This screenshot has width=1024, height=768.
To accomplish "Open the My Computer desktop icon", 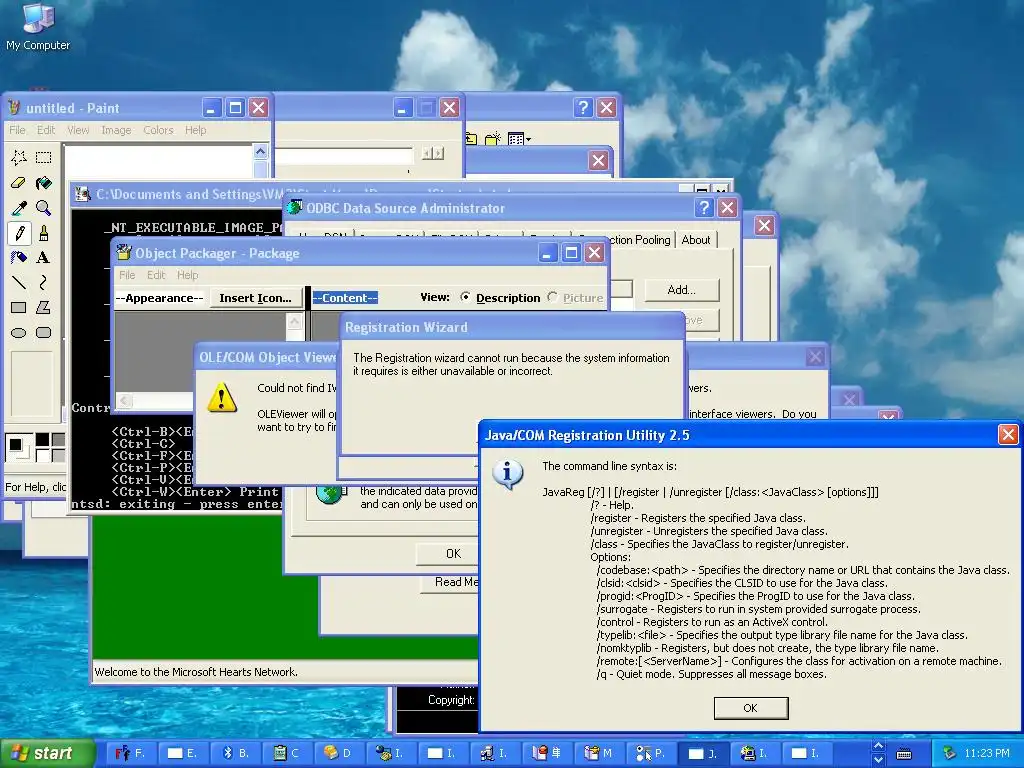I will (x=38, y=26).
